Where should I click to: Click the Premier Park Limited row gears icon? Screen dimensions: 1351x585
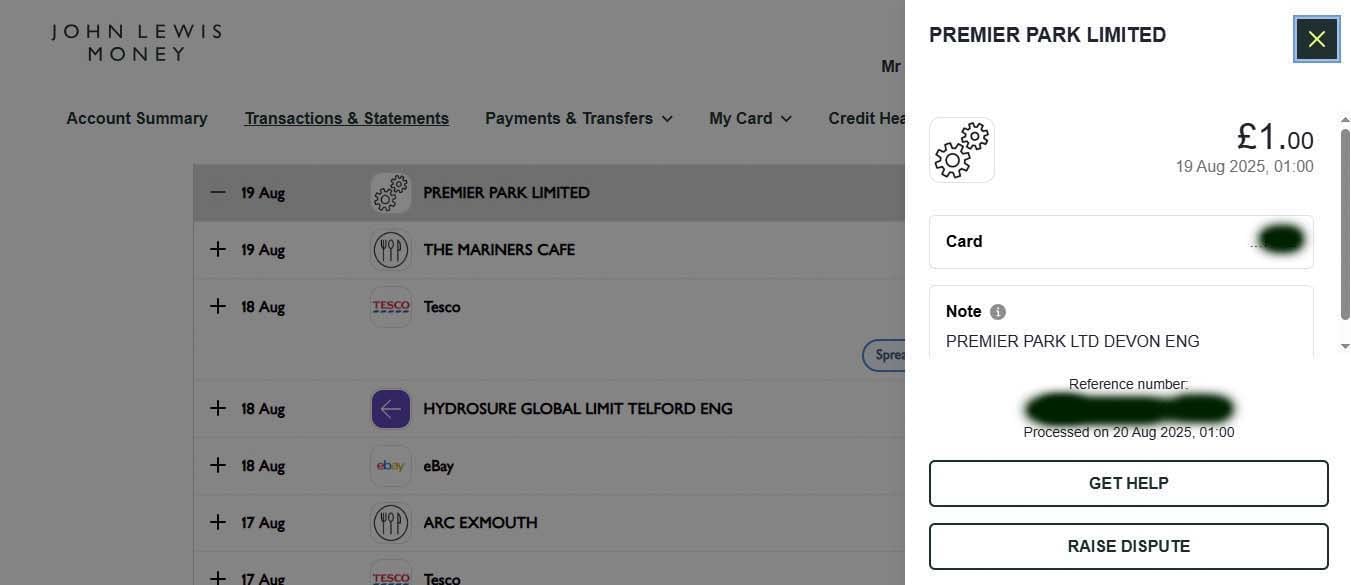tap(390, 192)
